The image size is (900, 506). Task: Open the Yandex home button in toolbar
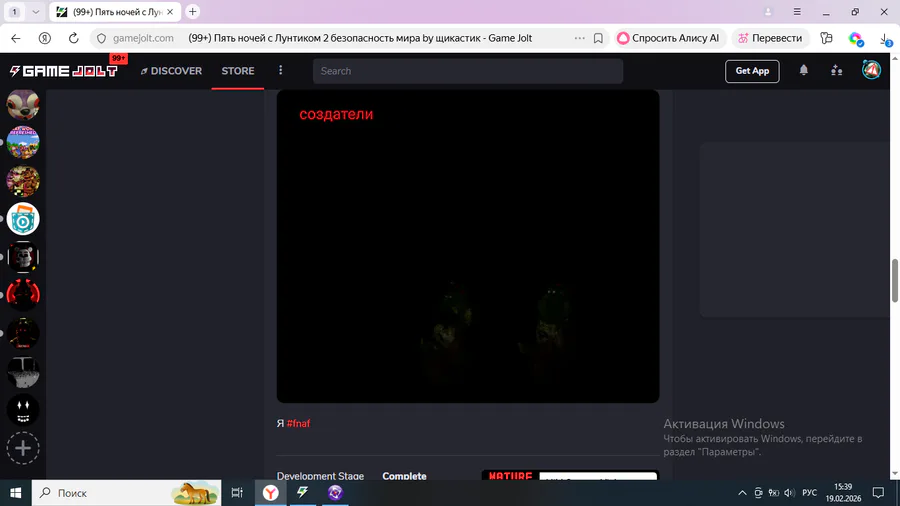[x=45, y=38]
